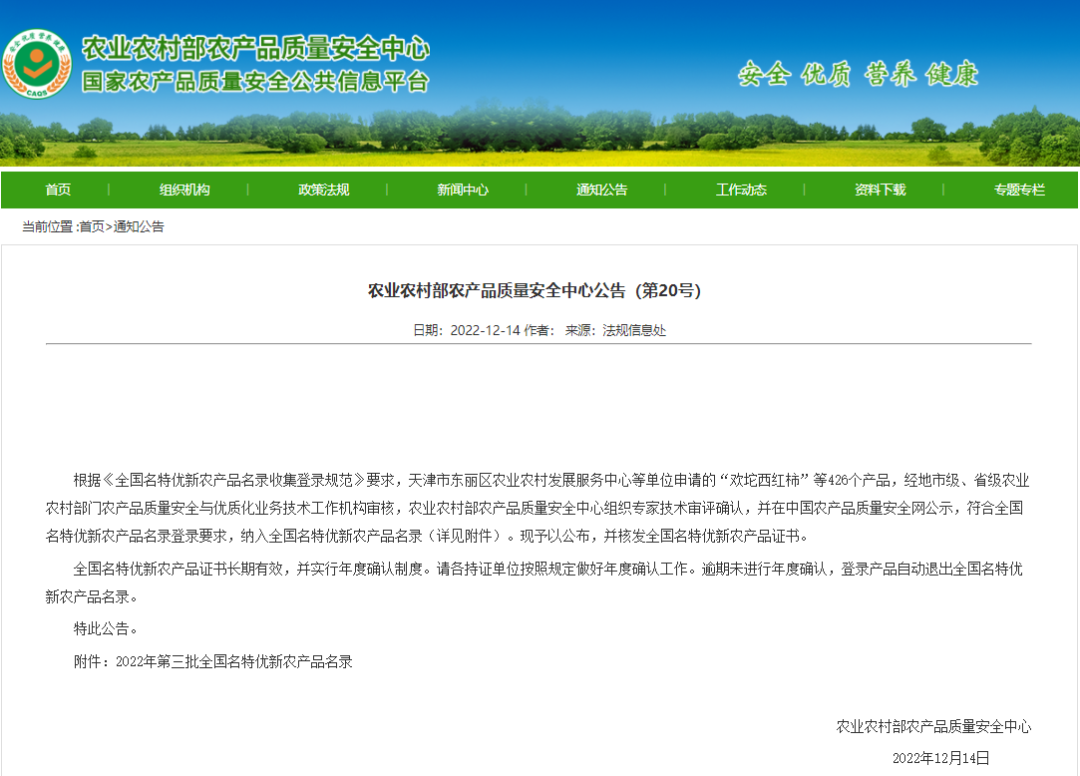Click the subtitle 国家农产品质量安全公共信息平台
The height and width of the screenshot is (776, 1080).
tap(256, 81)
